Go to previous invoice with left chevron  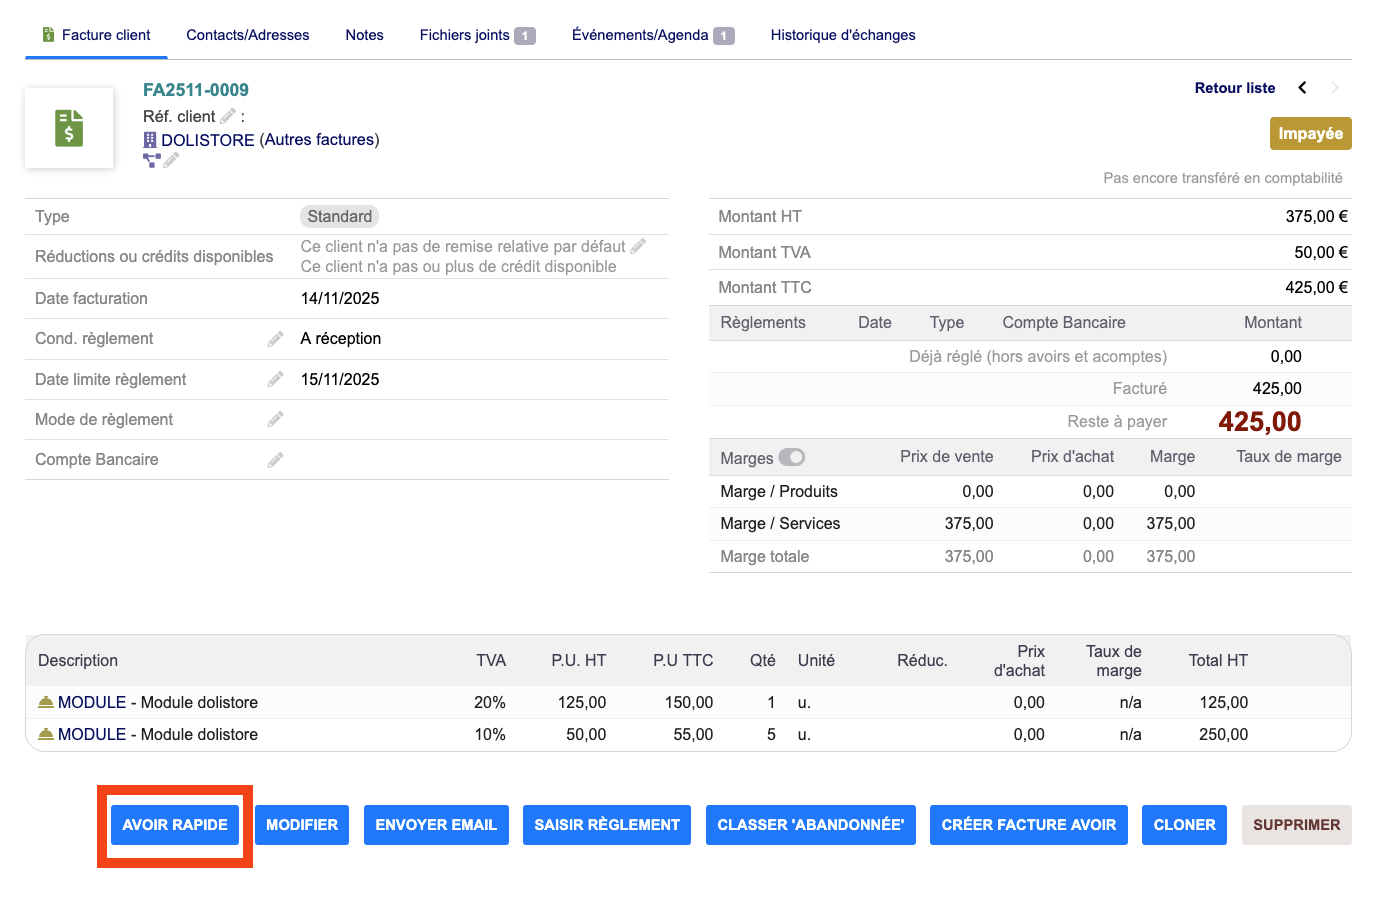(x=1302, y=88)
